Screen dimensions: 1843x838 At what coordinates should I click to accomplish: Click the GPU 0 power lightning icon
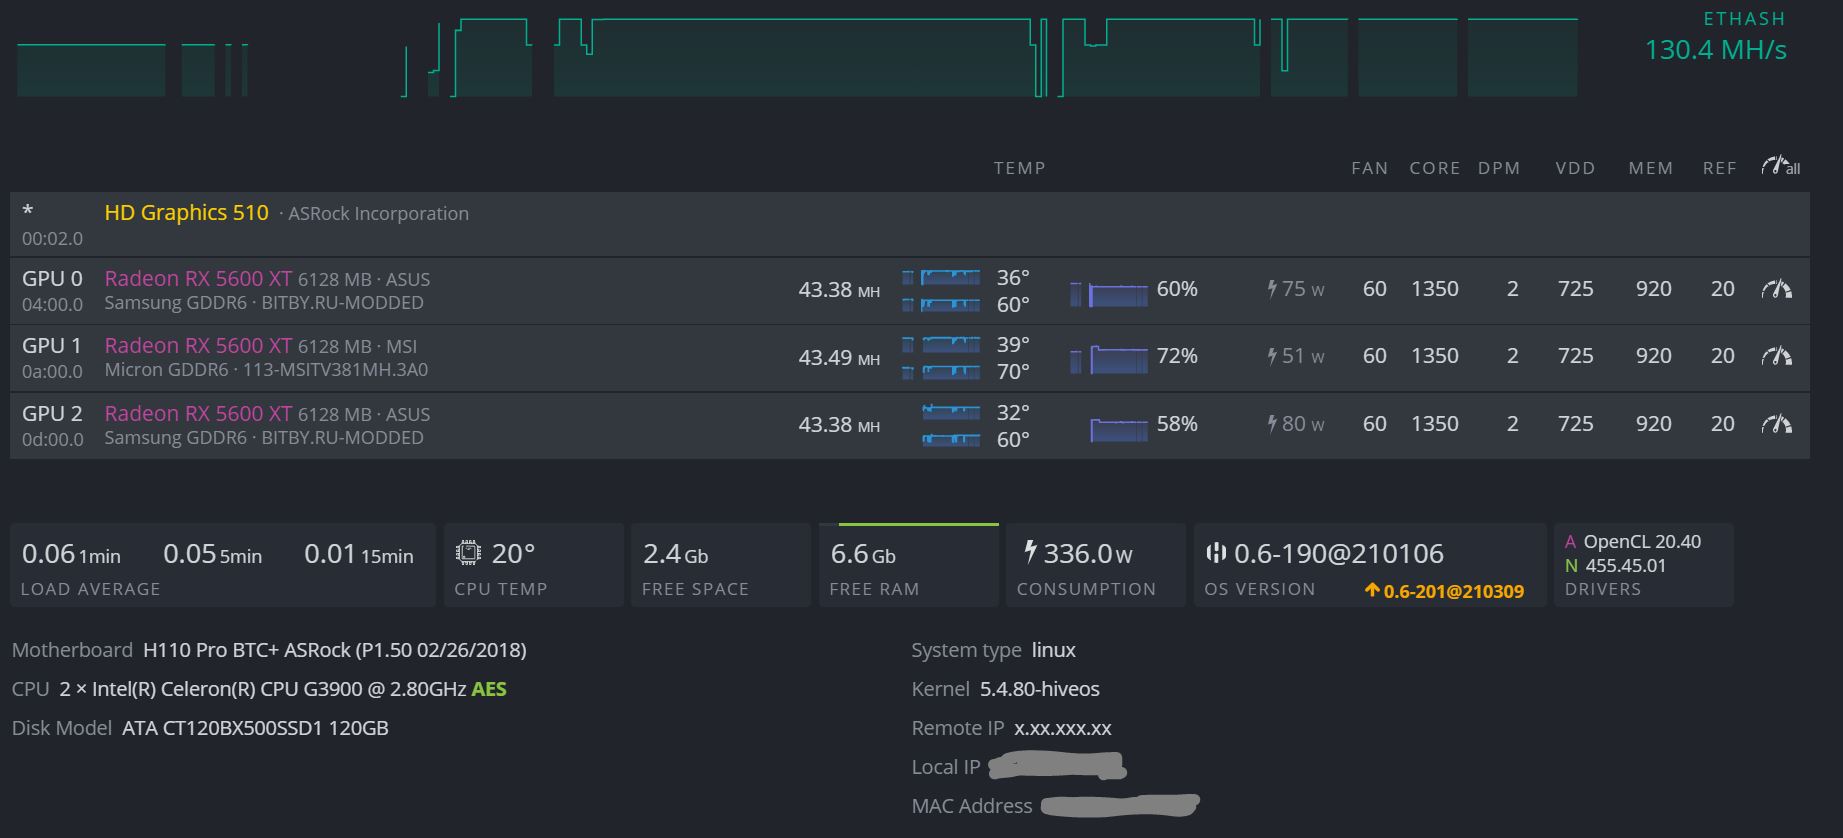tap(1272, 289)
